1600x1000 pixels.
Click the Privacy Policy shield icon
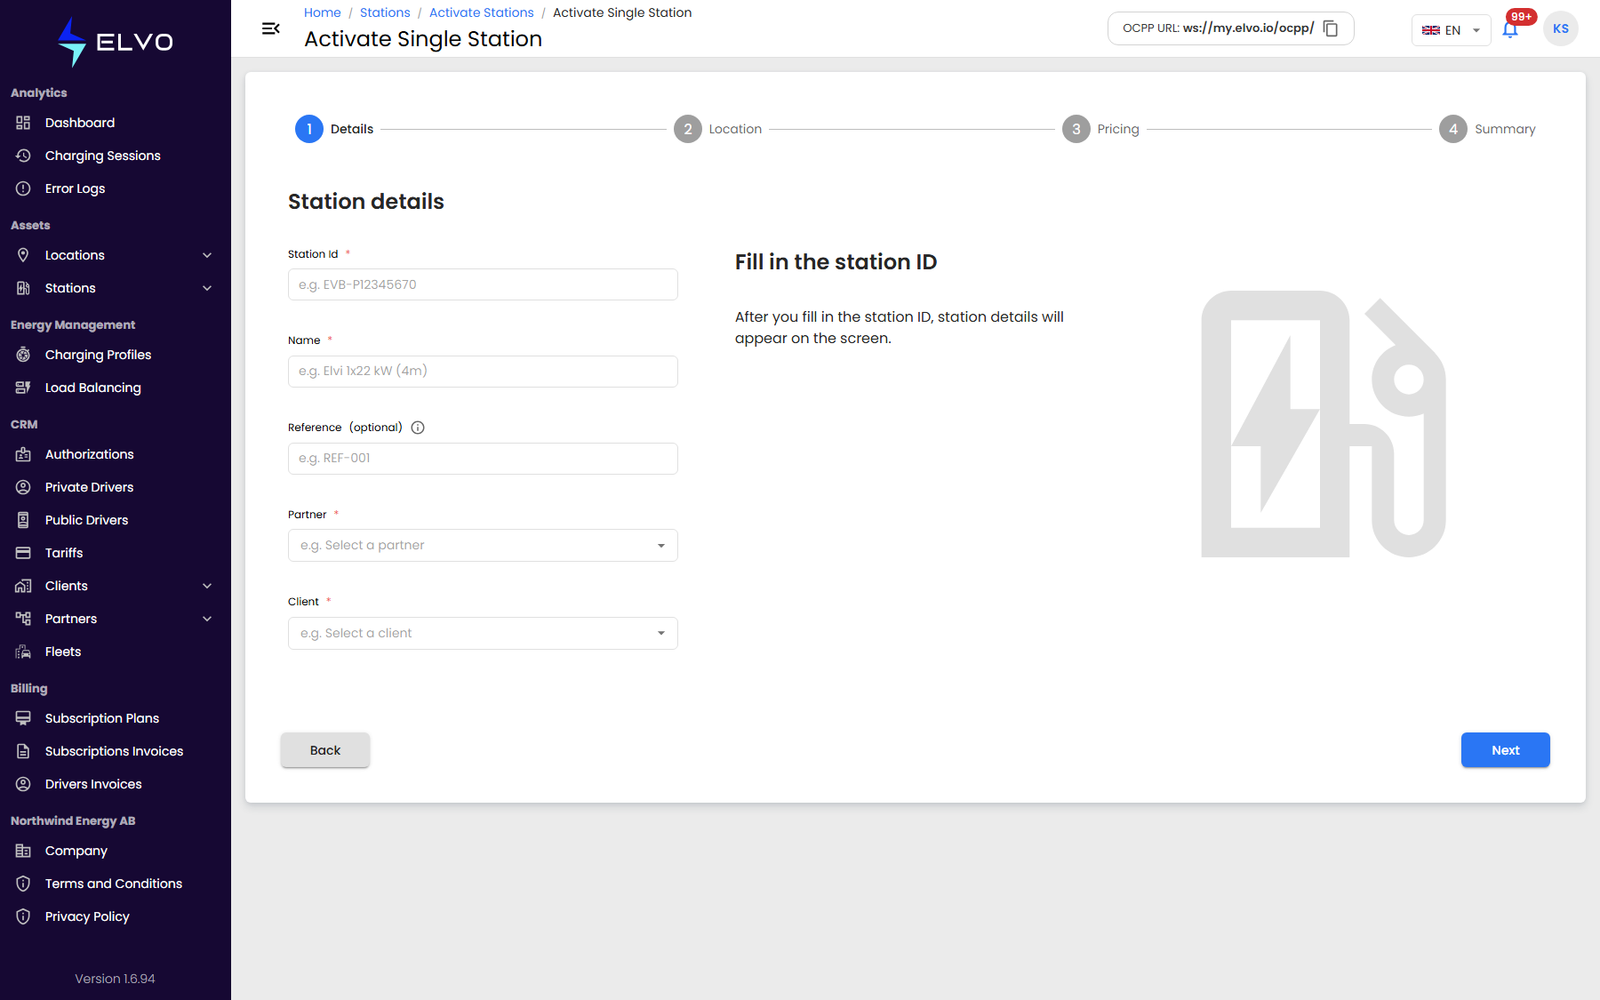point(23,917)
